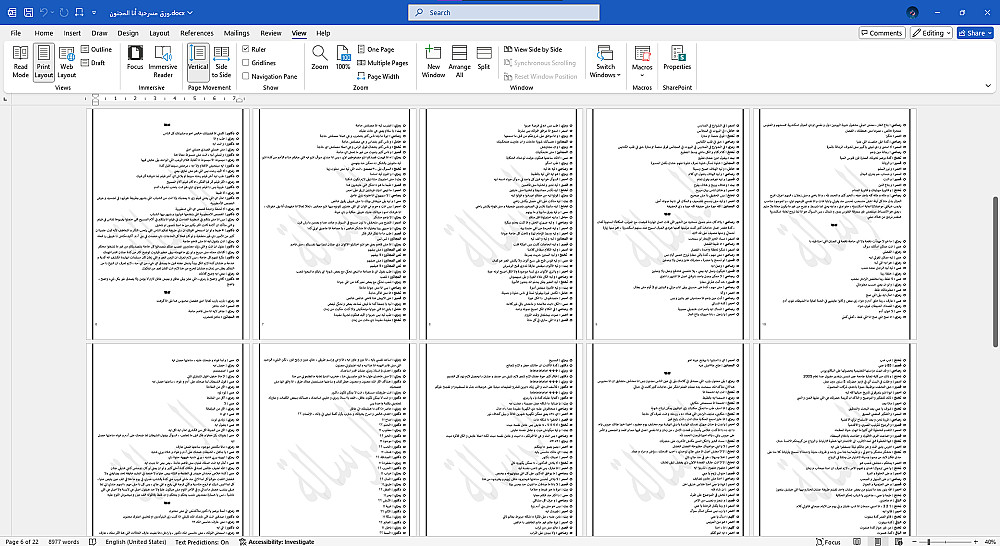
Task: Switch to Web Layout view
Action: pos(66,62)
